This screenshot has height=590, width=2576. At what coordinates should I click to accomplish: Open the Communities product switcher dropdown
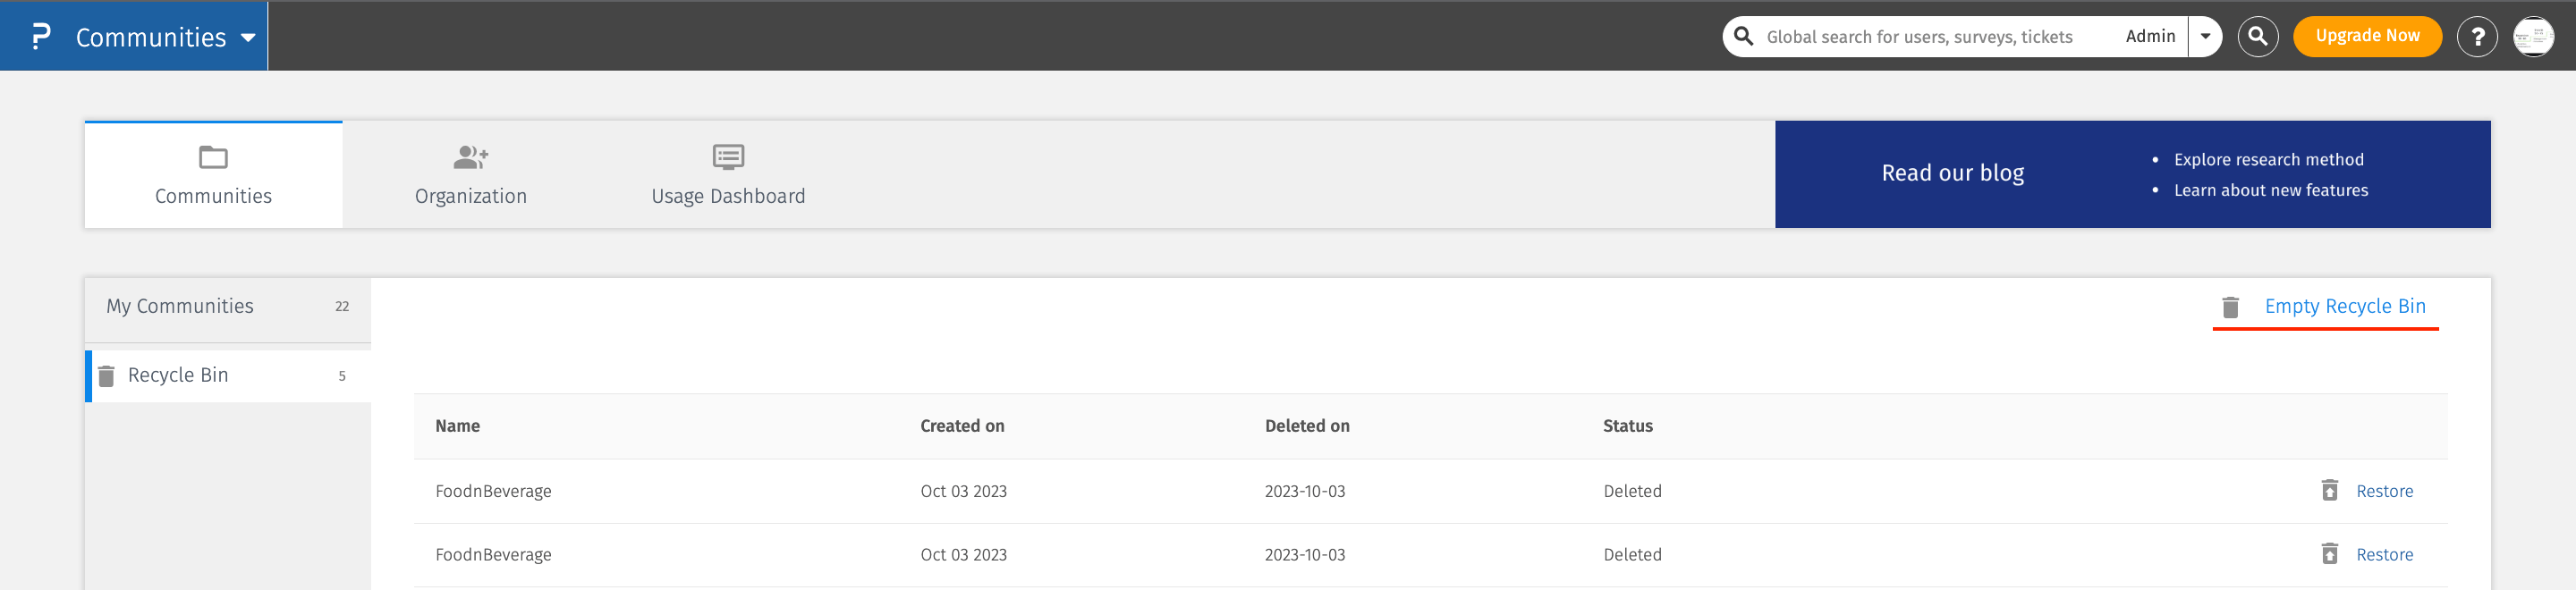pos(247,38)
